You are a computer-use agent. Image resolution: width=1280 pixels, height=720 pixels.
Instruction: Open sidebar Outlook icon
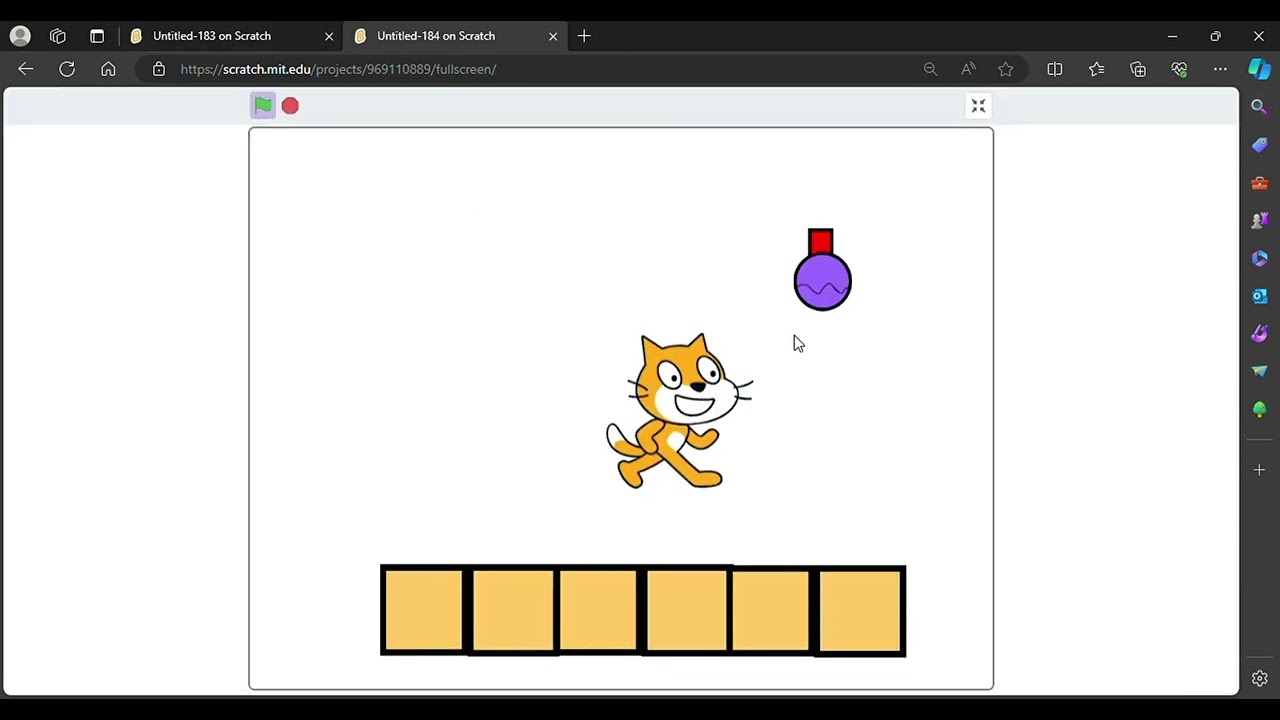1259,296
